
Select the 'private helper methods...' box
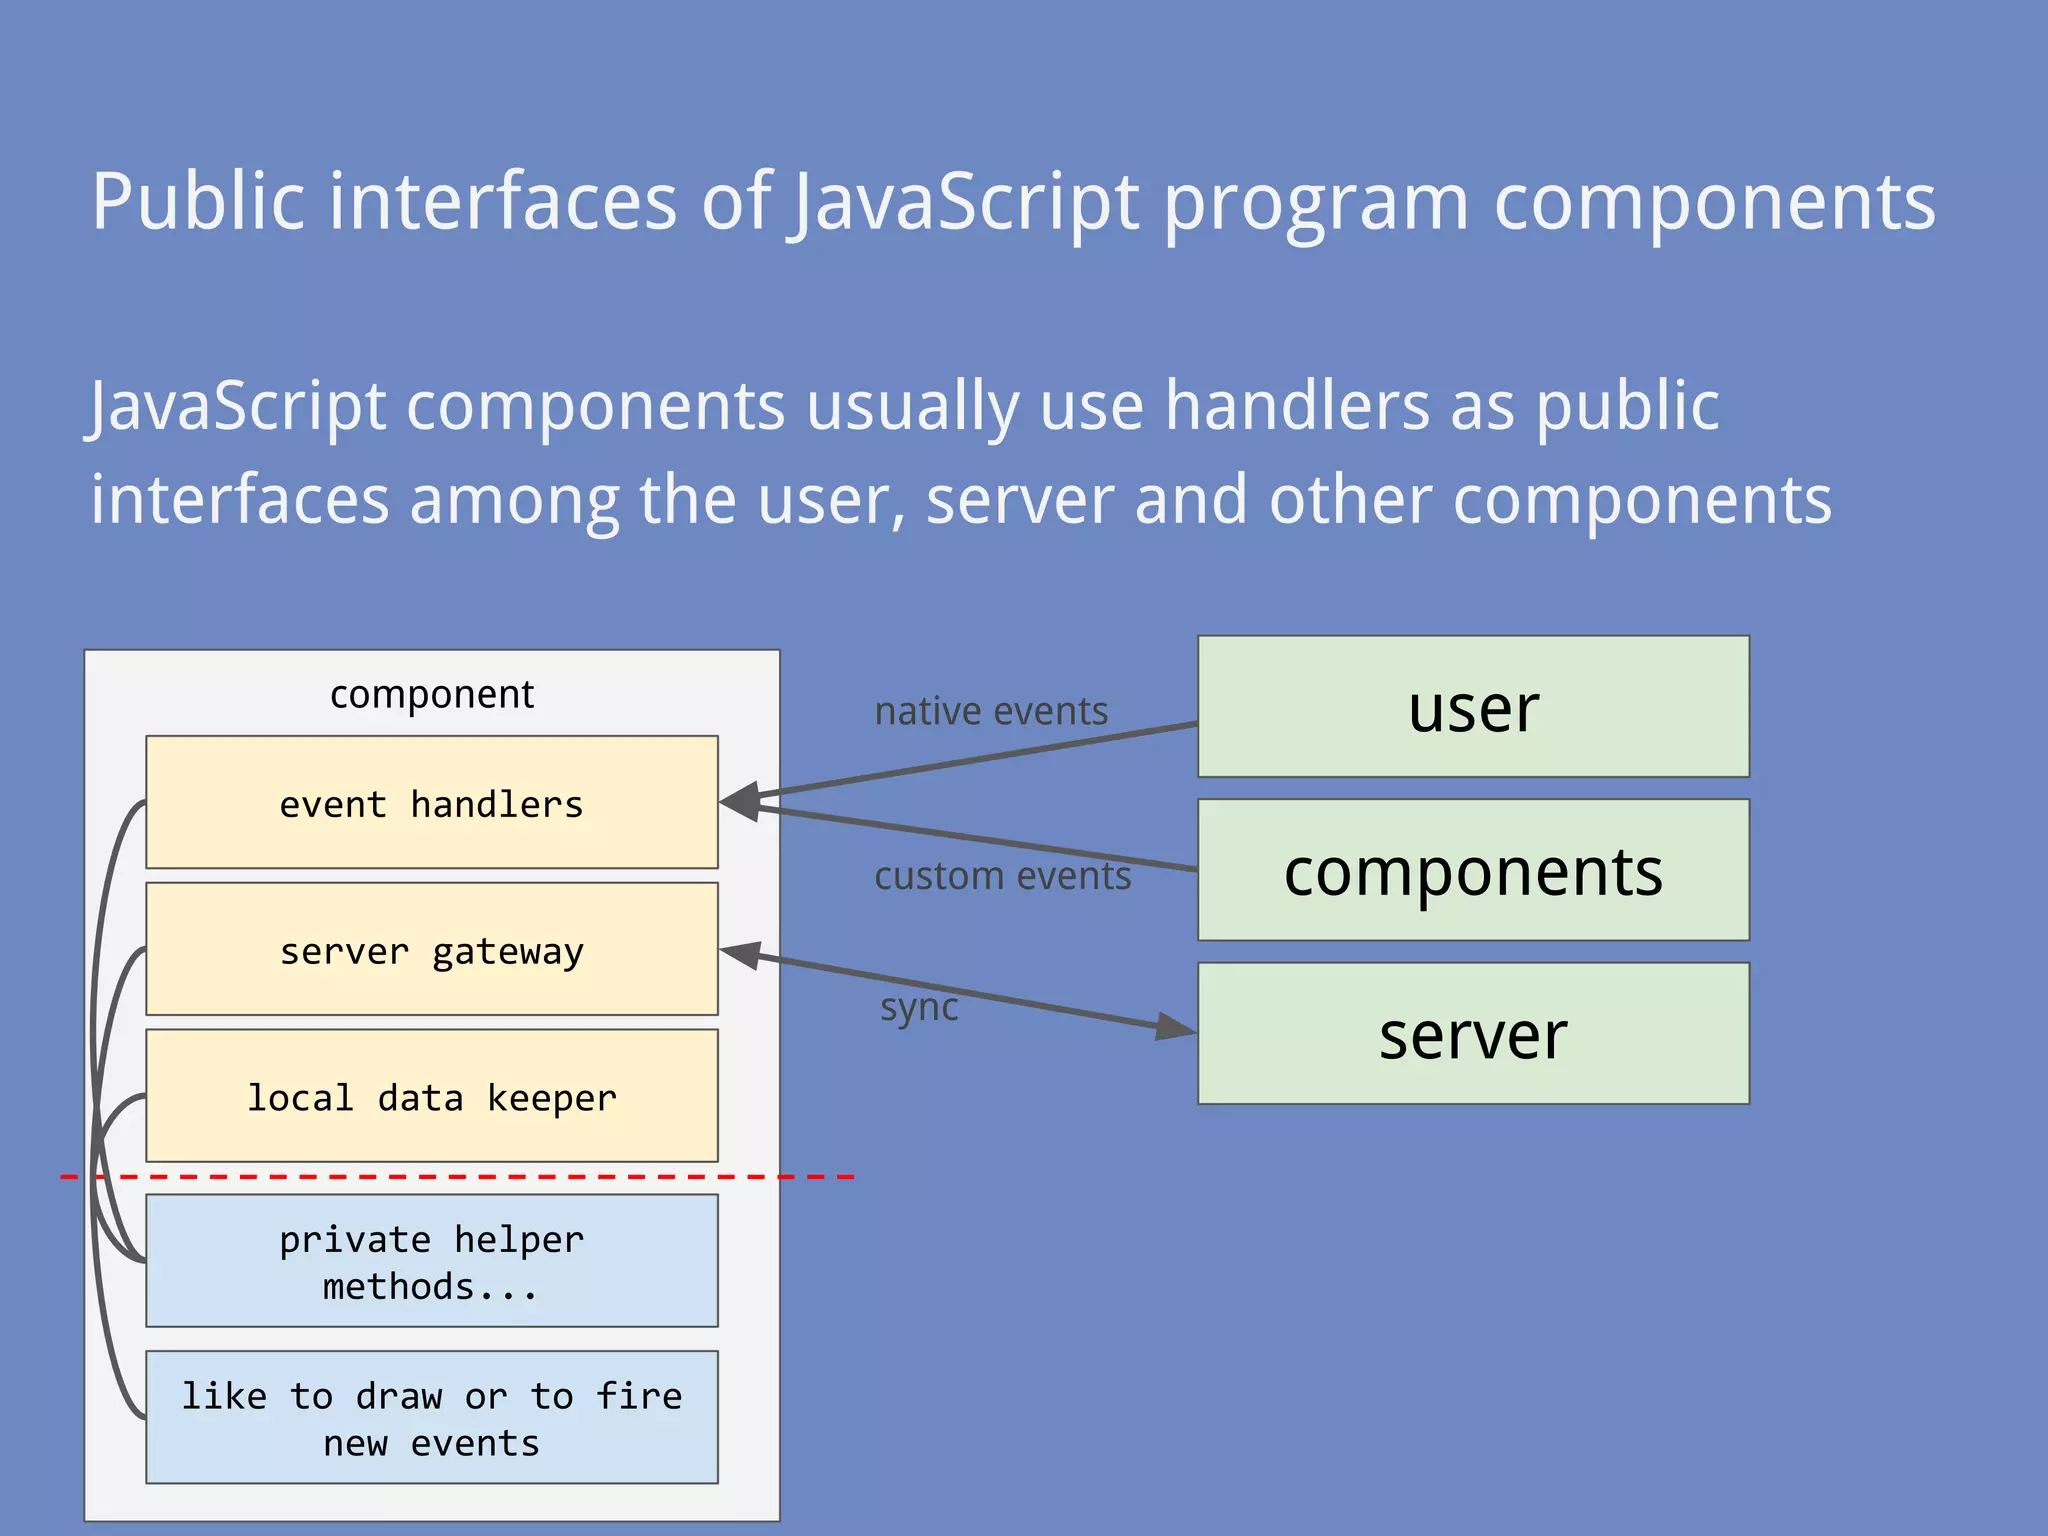point(431,1261)
